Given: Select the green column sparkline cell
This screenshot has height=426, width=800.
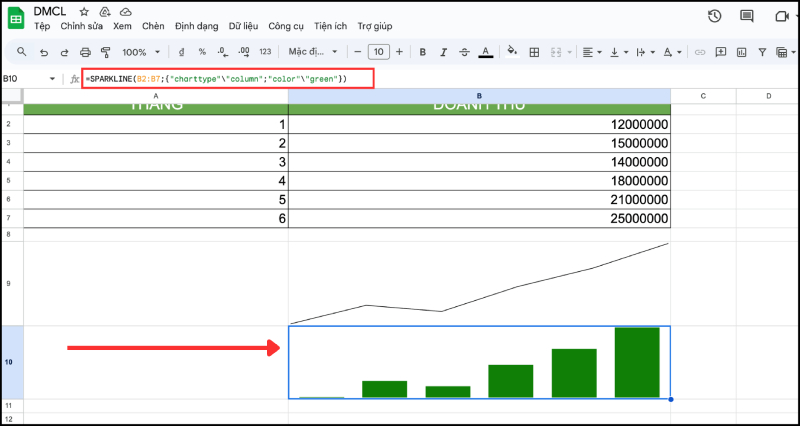Looking at the screenshot, I should click(480, 362).
